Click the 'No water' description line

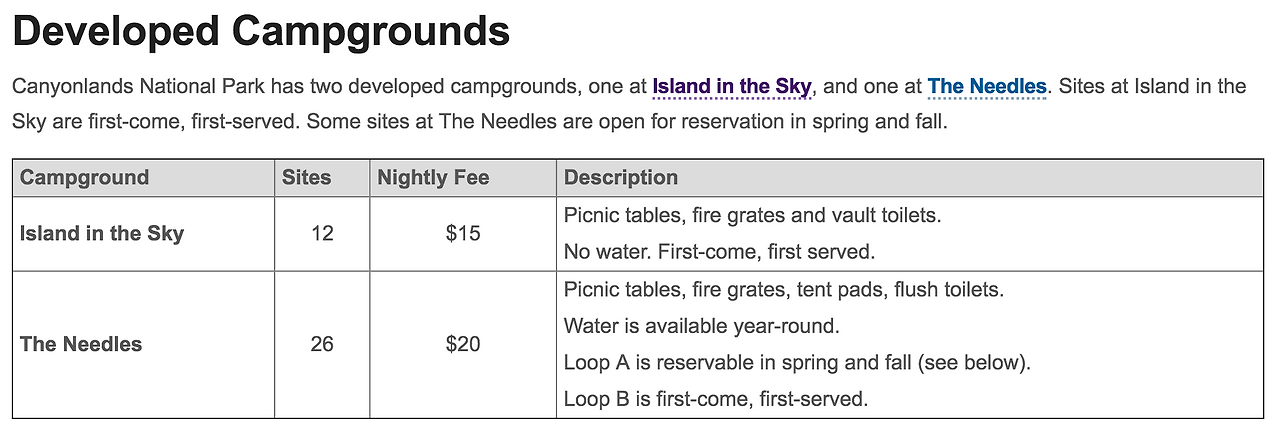tap(720, 252)
